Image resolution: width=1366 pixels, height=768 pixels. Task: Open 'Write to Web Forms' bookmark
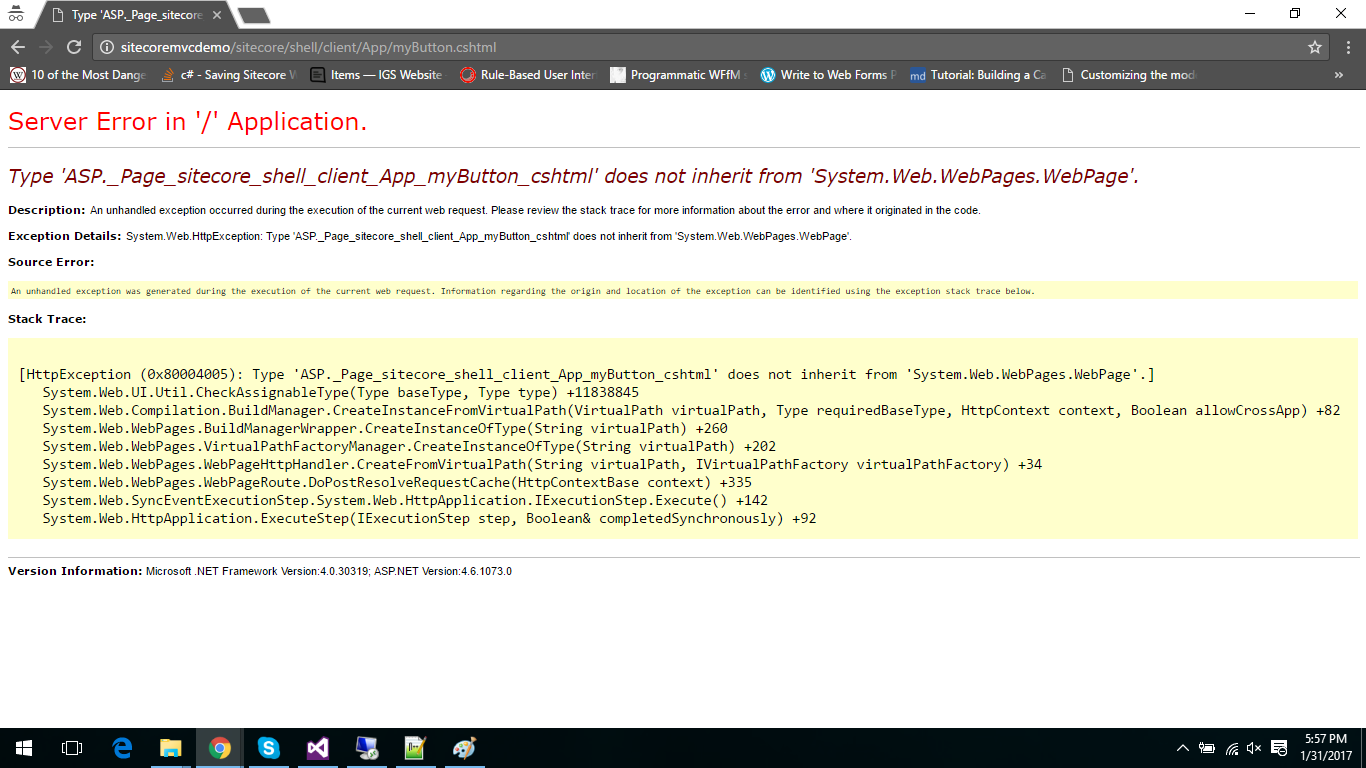[829, 75]
